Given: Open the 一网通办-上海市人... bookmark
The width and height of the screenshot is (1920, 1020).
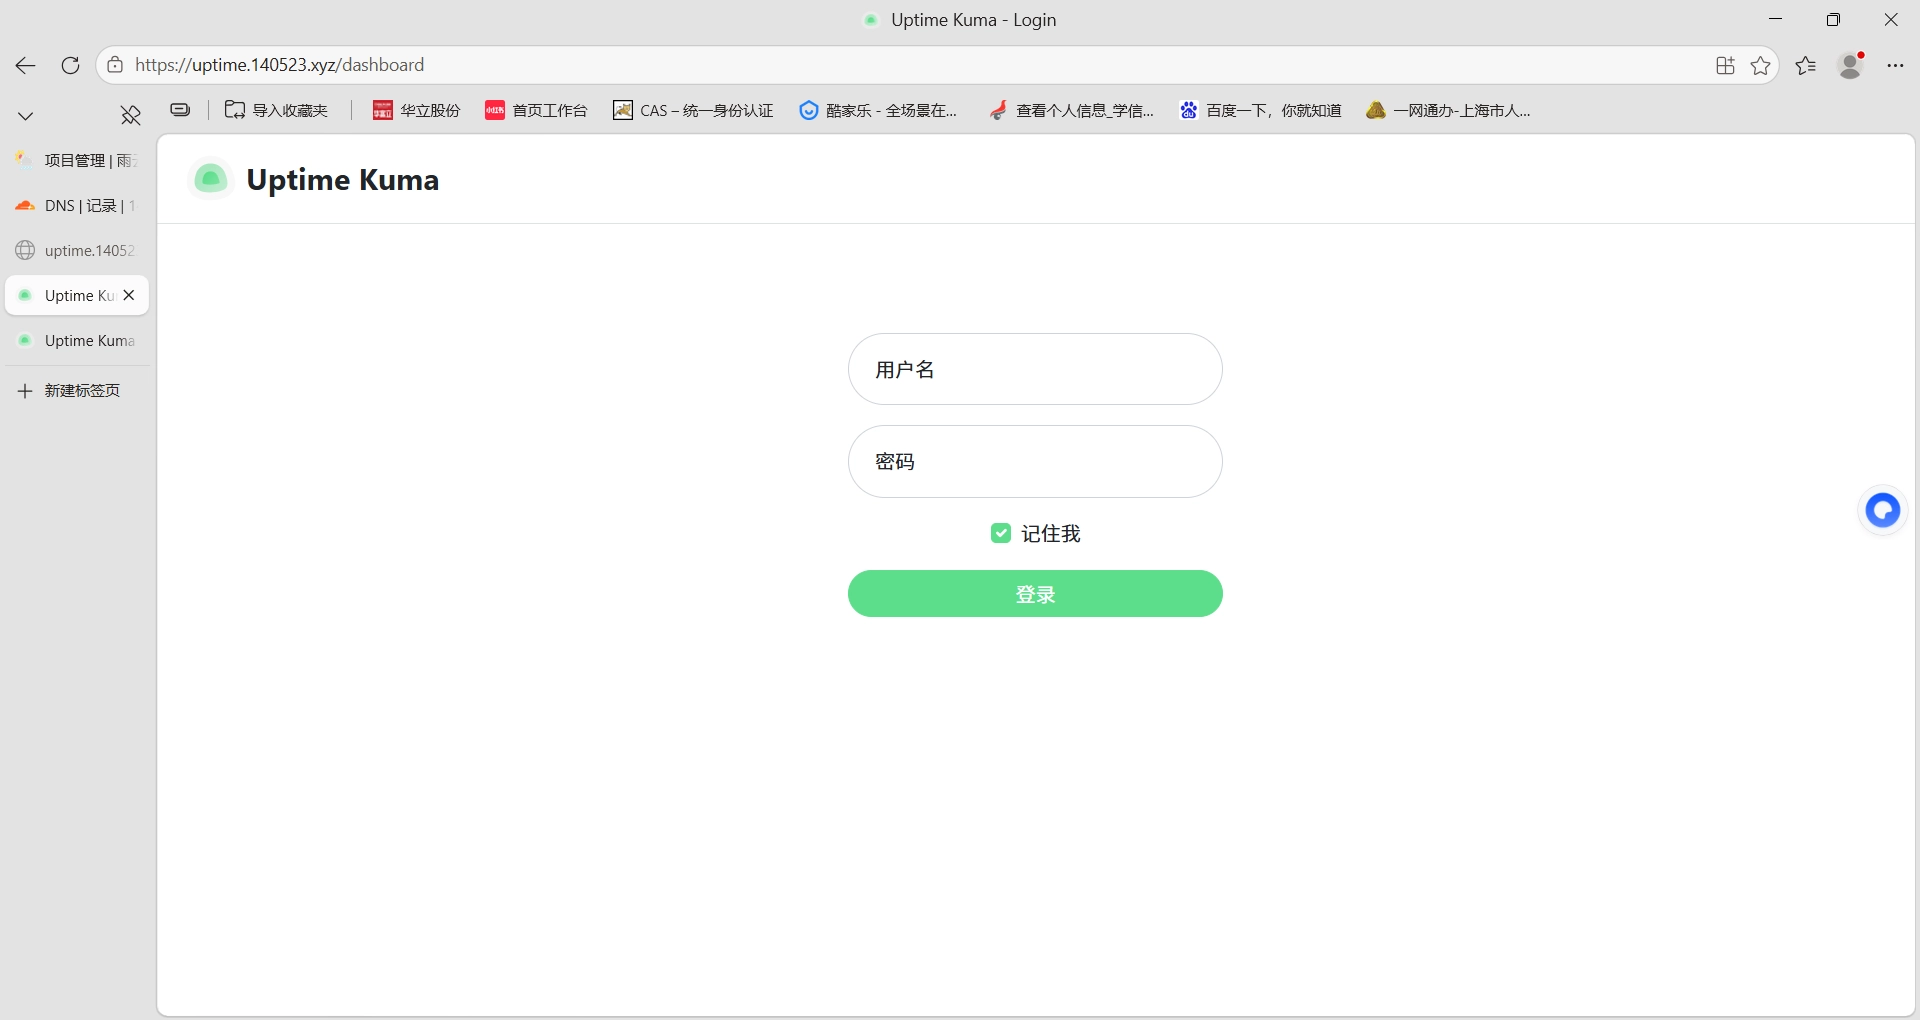Looking at the screenshot, I should point(1449,110).
